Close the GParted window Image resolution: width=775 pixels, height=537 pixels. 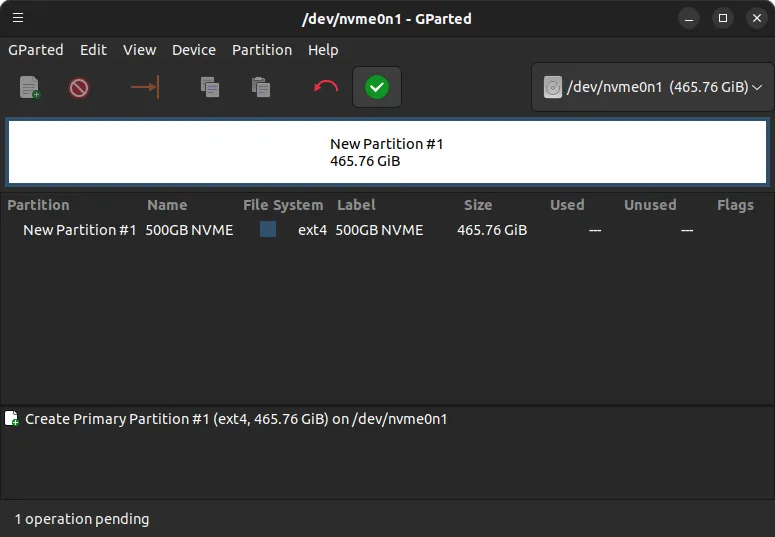point(757,18)
